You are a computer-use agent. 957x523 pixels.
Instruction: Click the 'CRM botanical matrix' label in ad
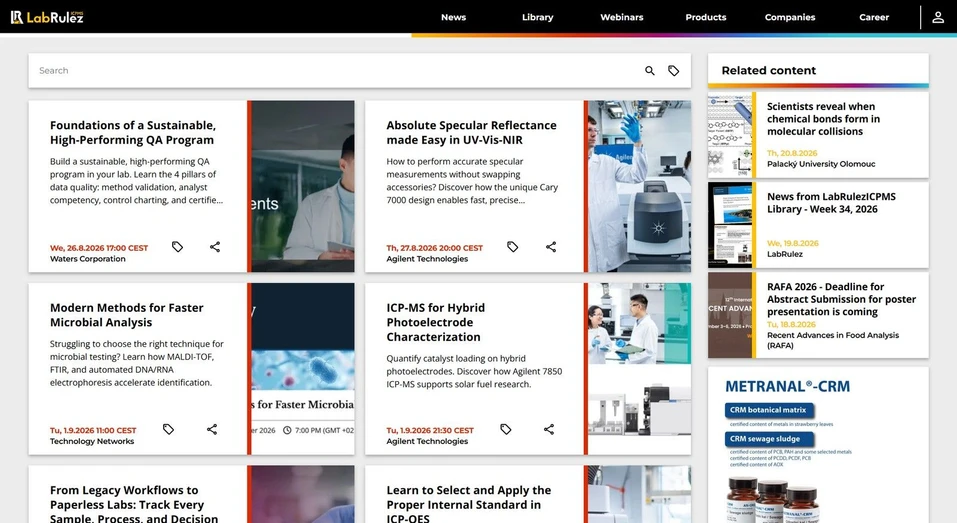(x=769, y=410)
